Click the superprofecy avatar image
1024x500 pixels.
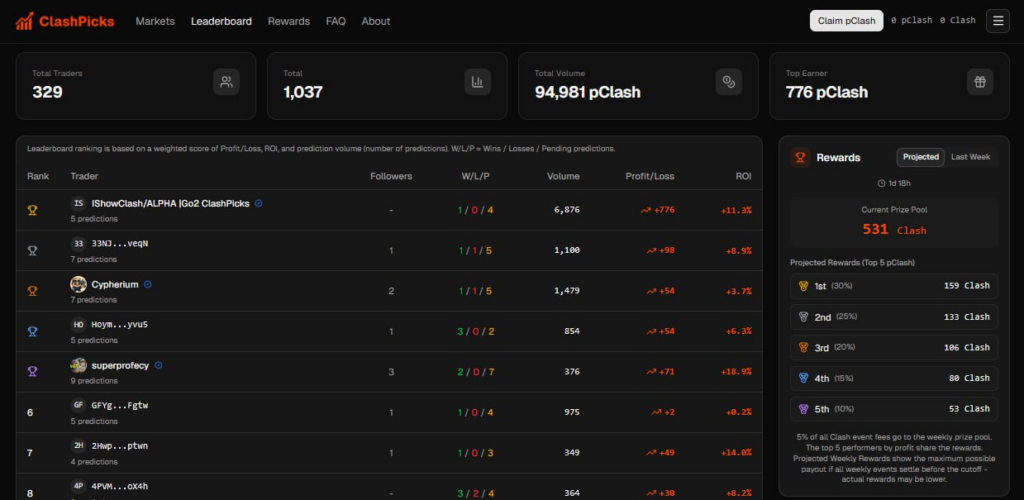click(x=78, y=365)
